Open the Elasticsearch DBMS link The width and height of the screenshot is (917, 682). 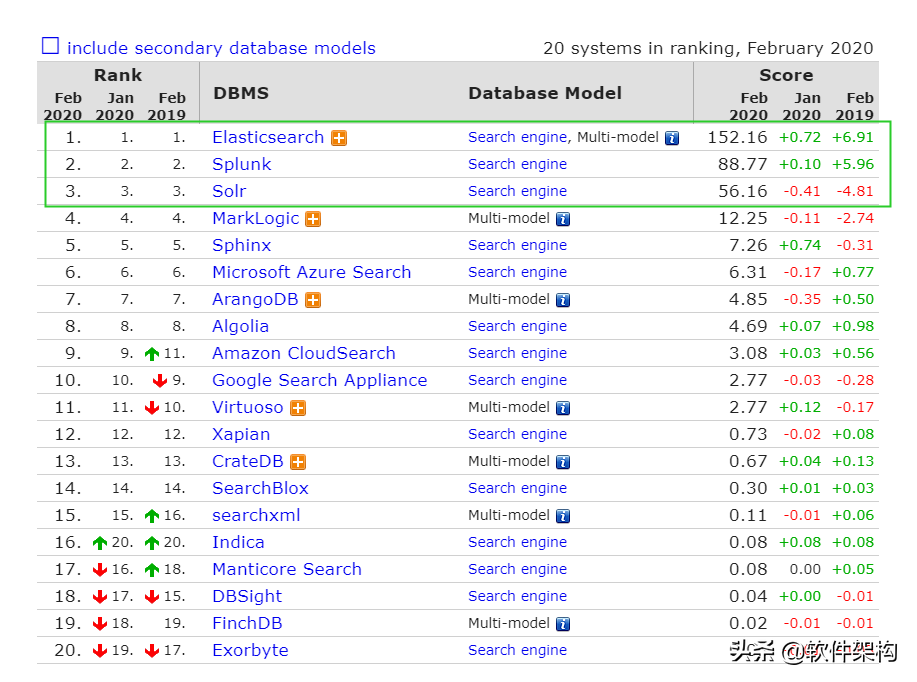pos(268,137)
